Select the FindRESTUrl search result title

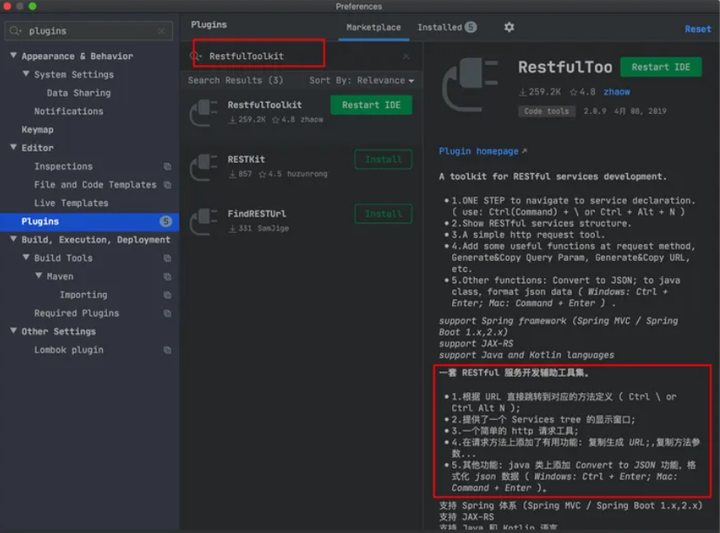(257, 213)
